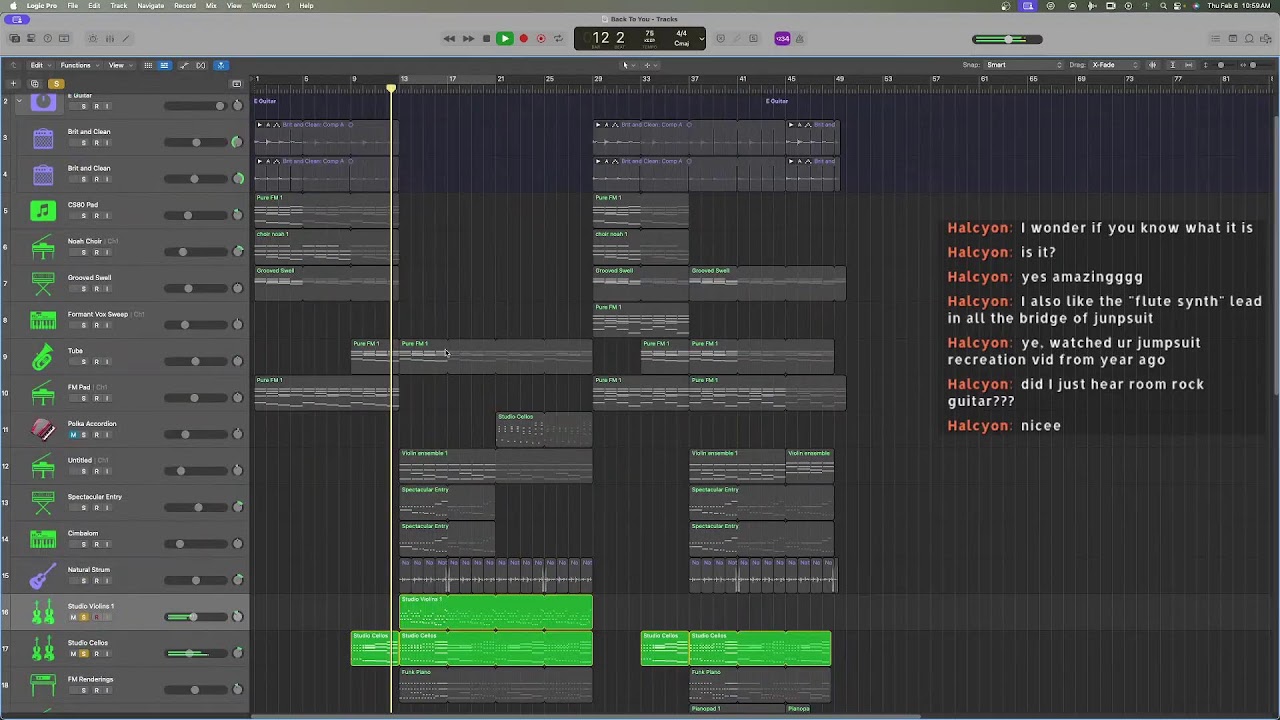Select the Studio Violins 1 instrument icon

43,613
